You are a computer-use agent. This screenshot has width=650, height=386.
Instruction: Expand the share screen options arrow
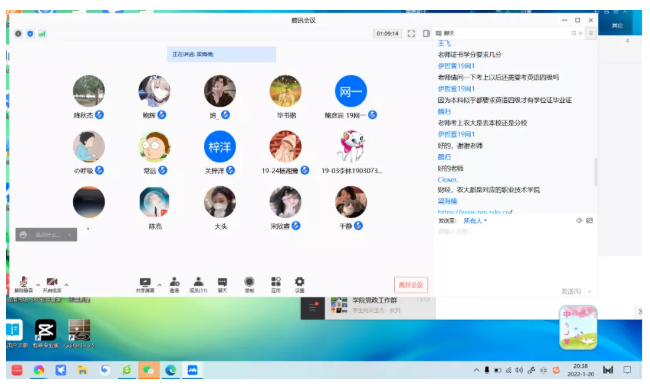[x=160, y=285]
